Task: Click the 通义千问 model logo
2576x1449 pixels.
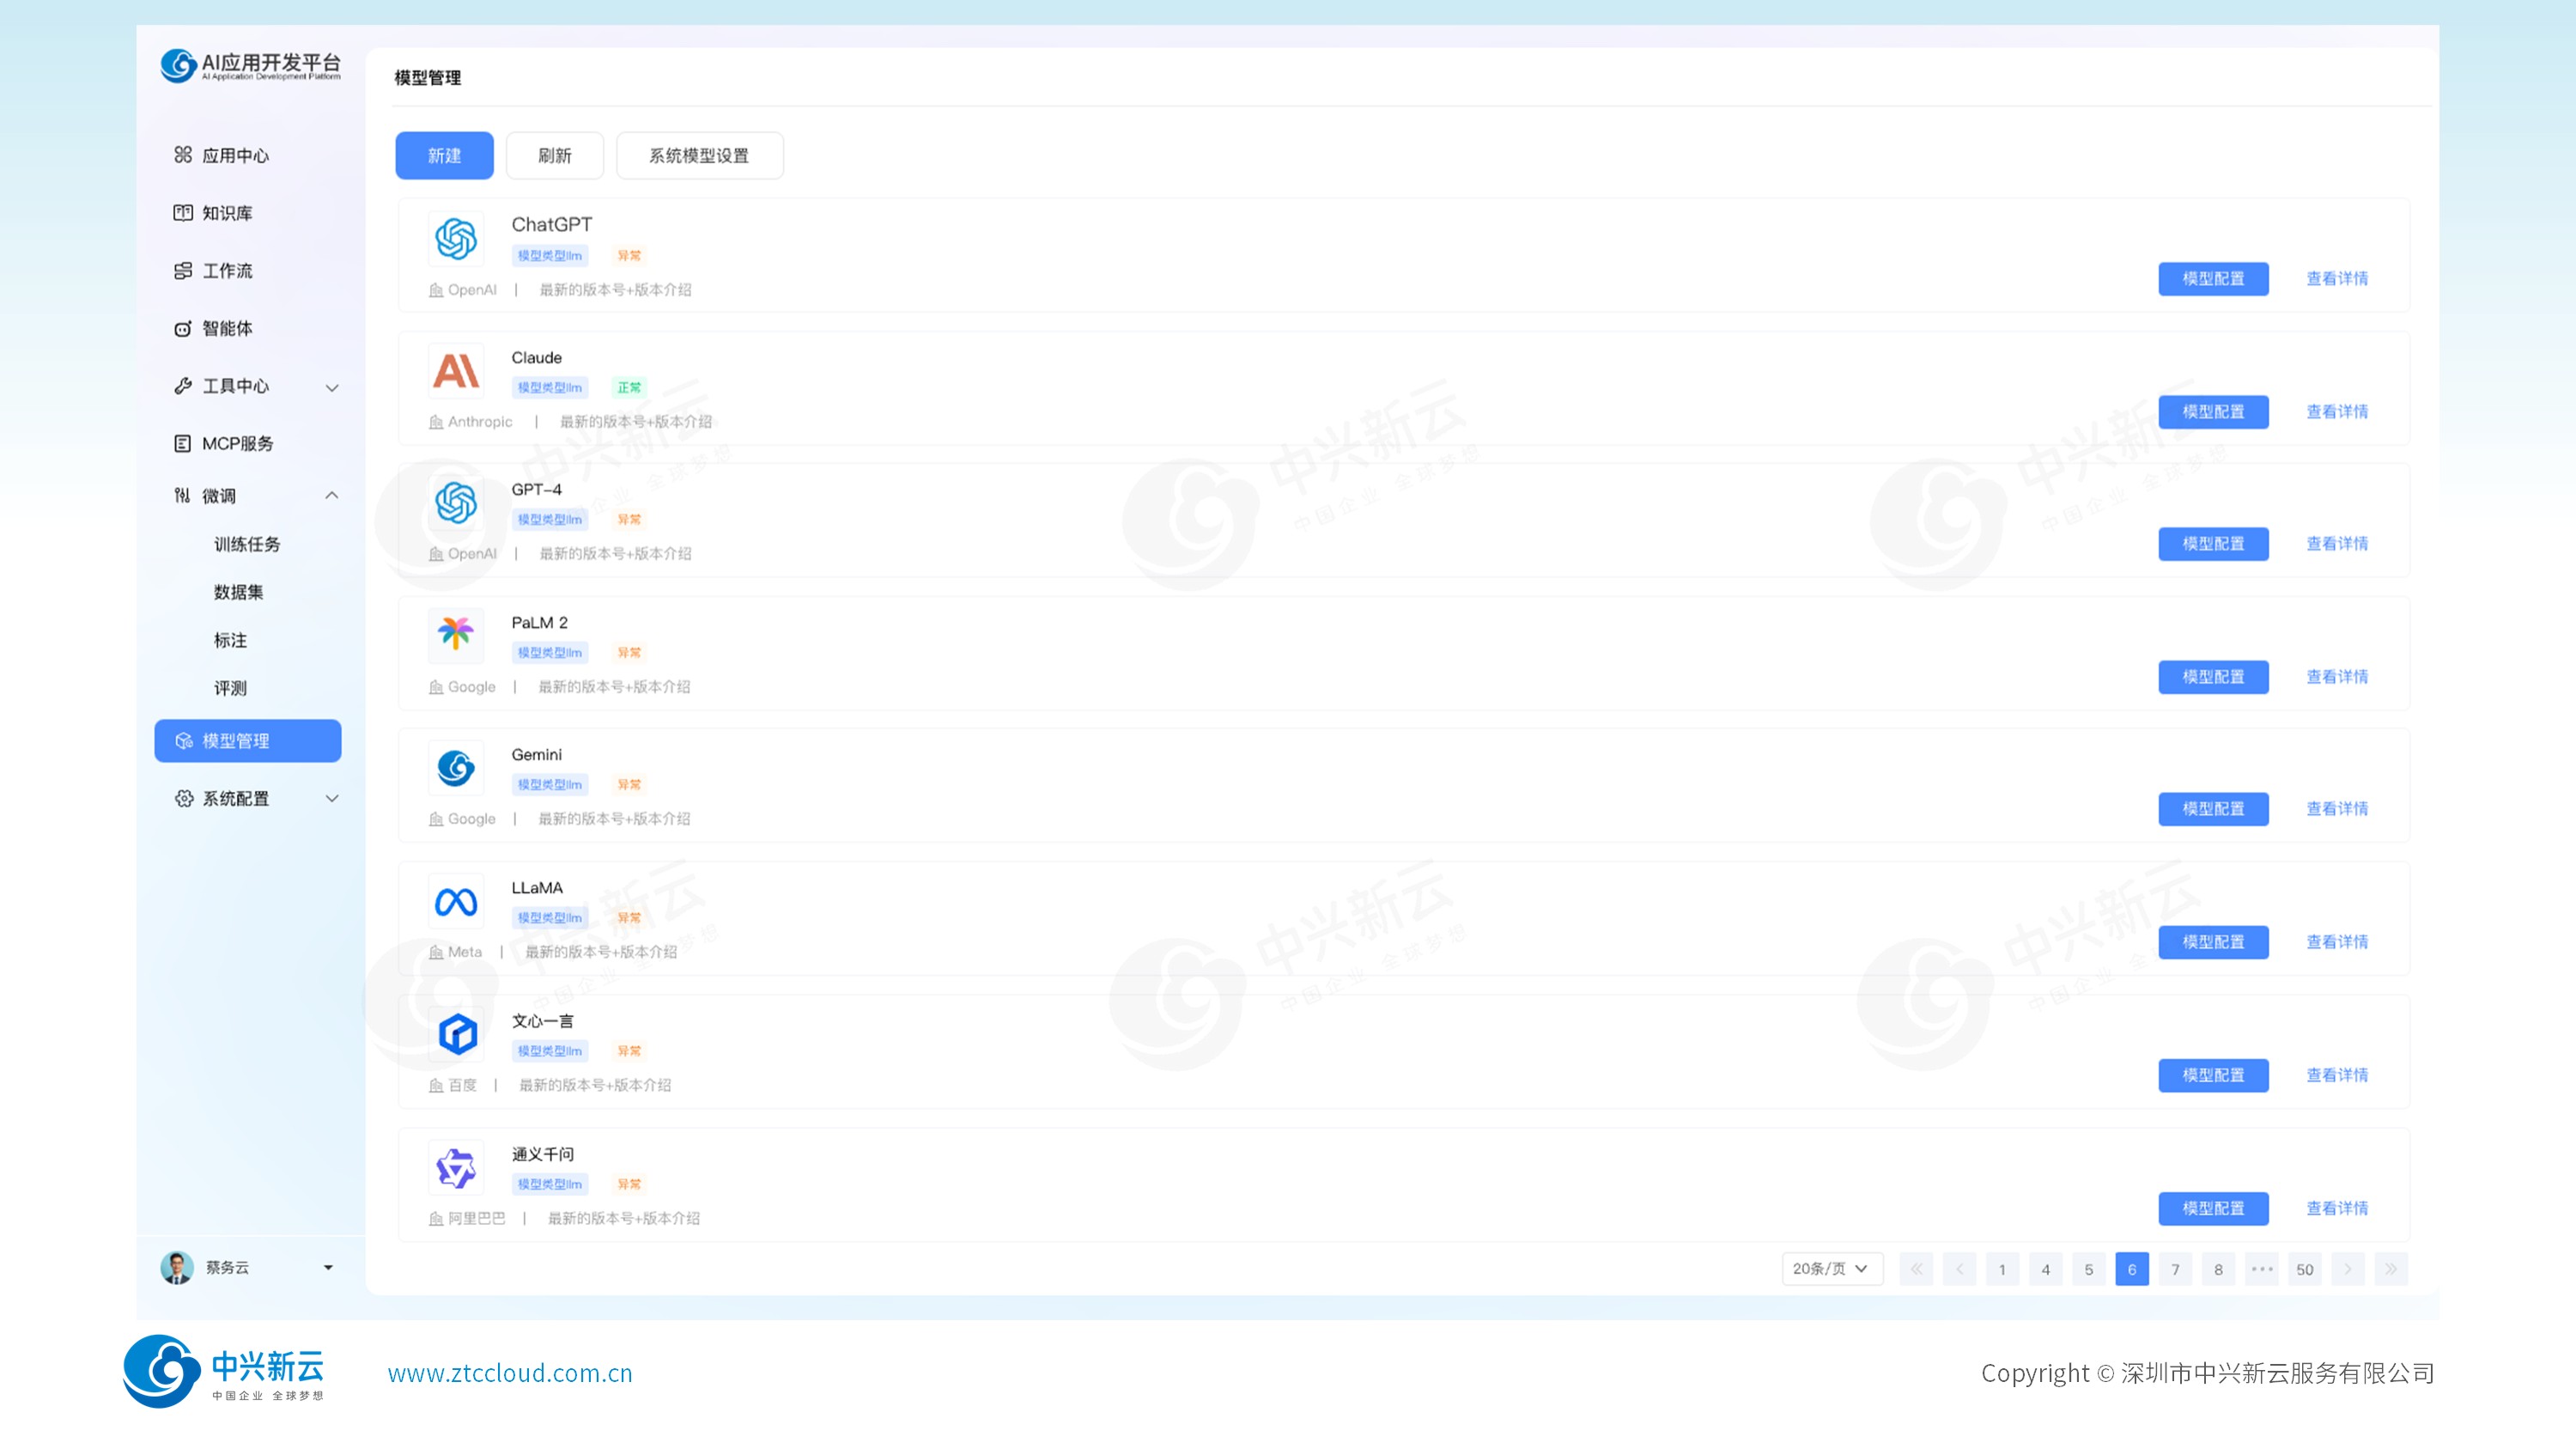Action: point(456,1168)
